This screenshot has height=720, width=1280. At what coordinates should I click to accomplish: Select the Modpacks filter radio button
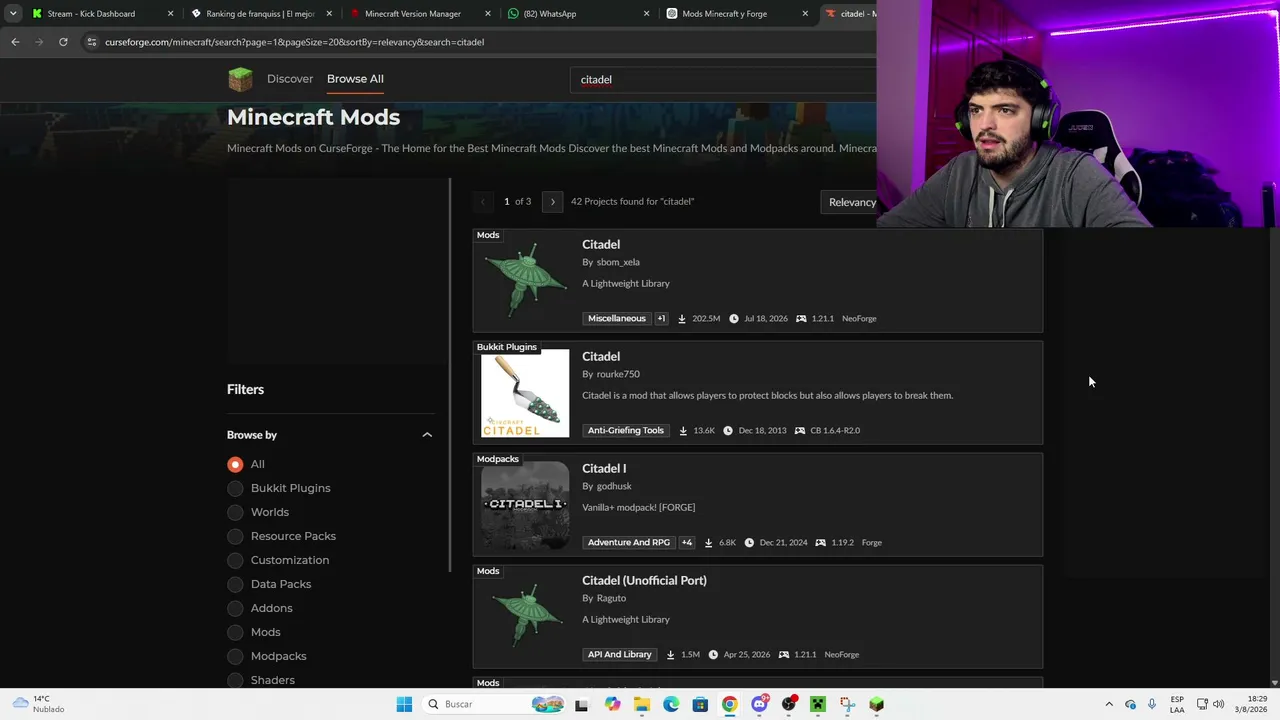[x=235, y=656]
